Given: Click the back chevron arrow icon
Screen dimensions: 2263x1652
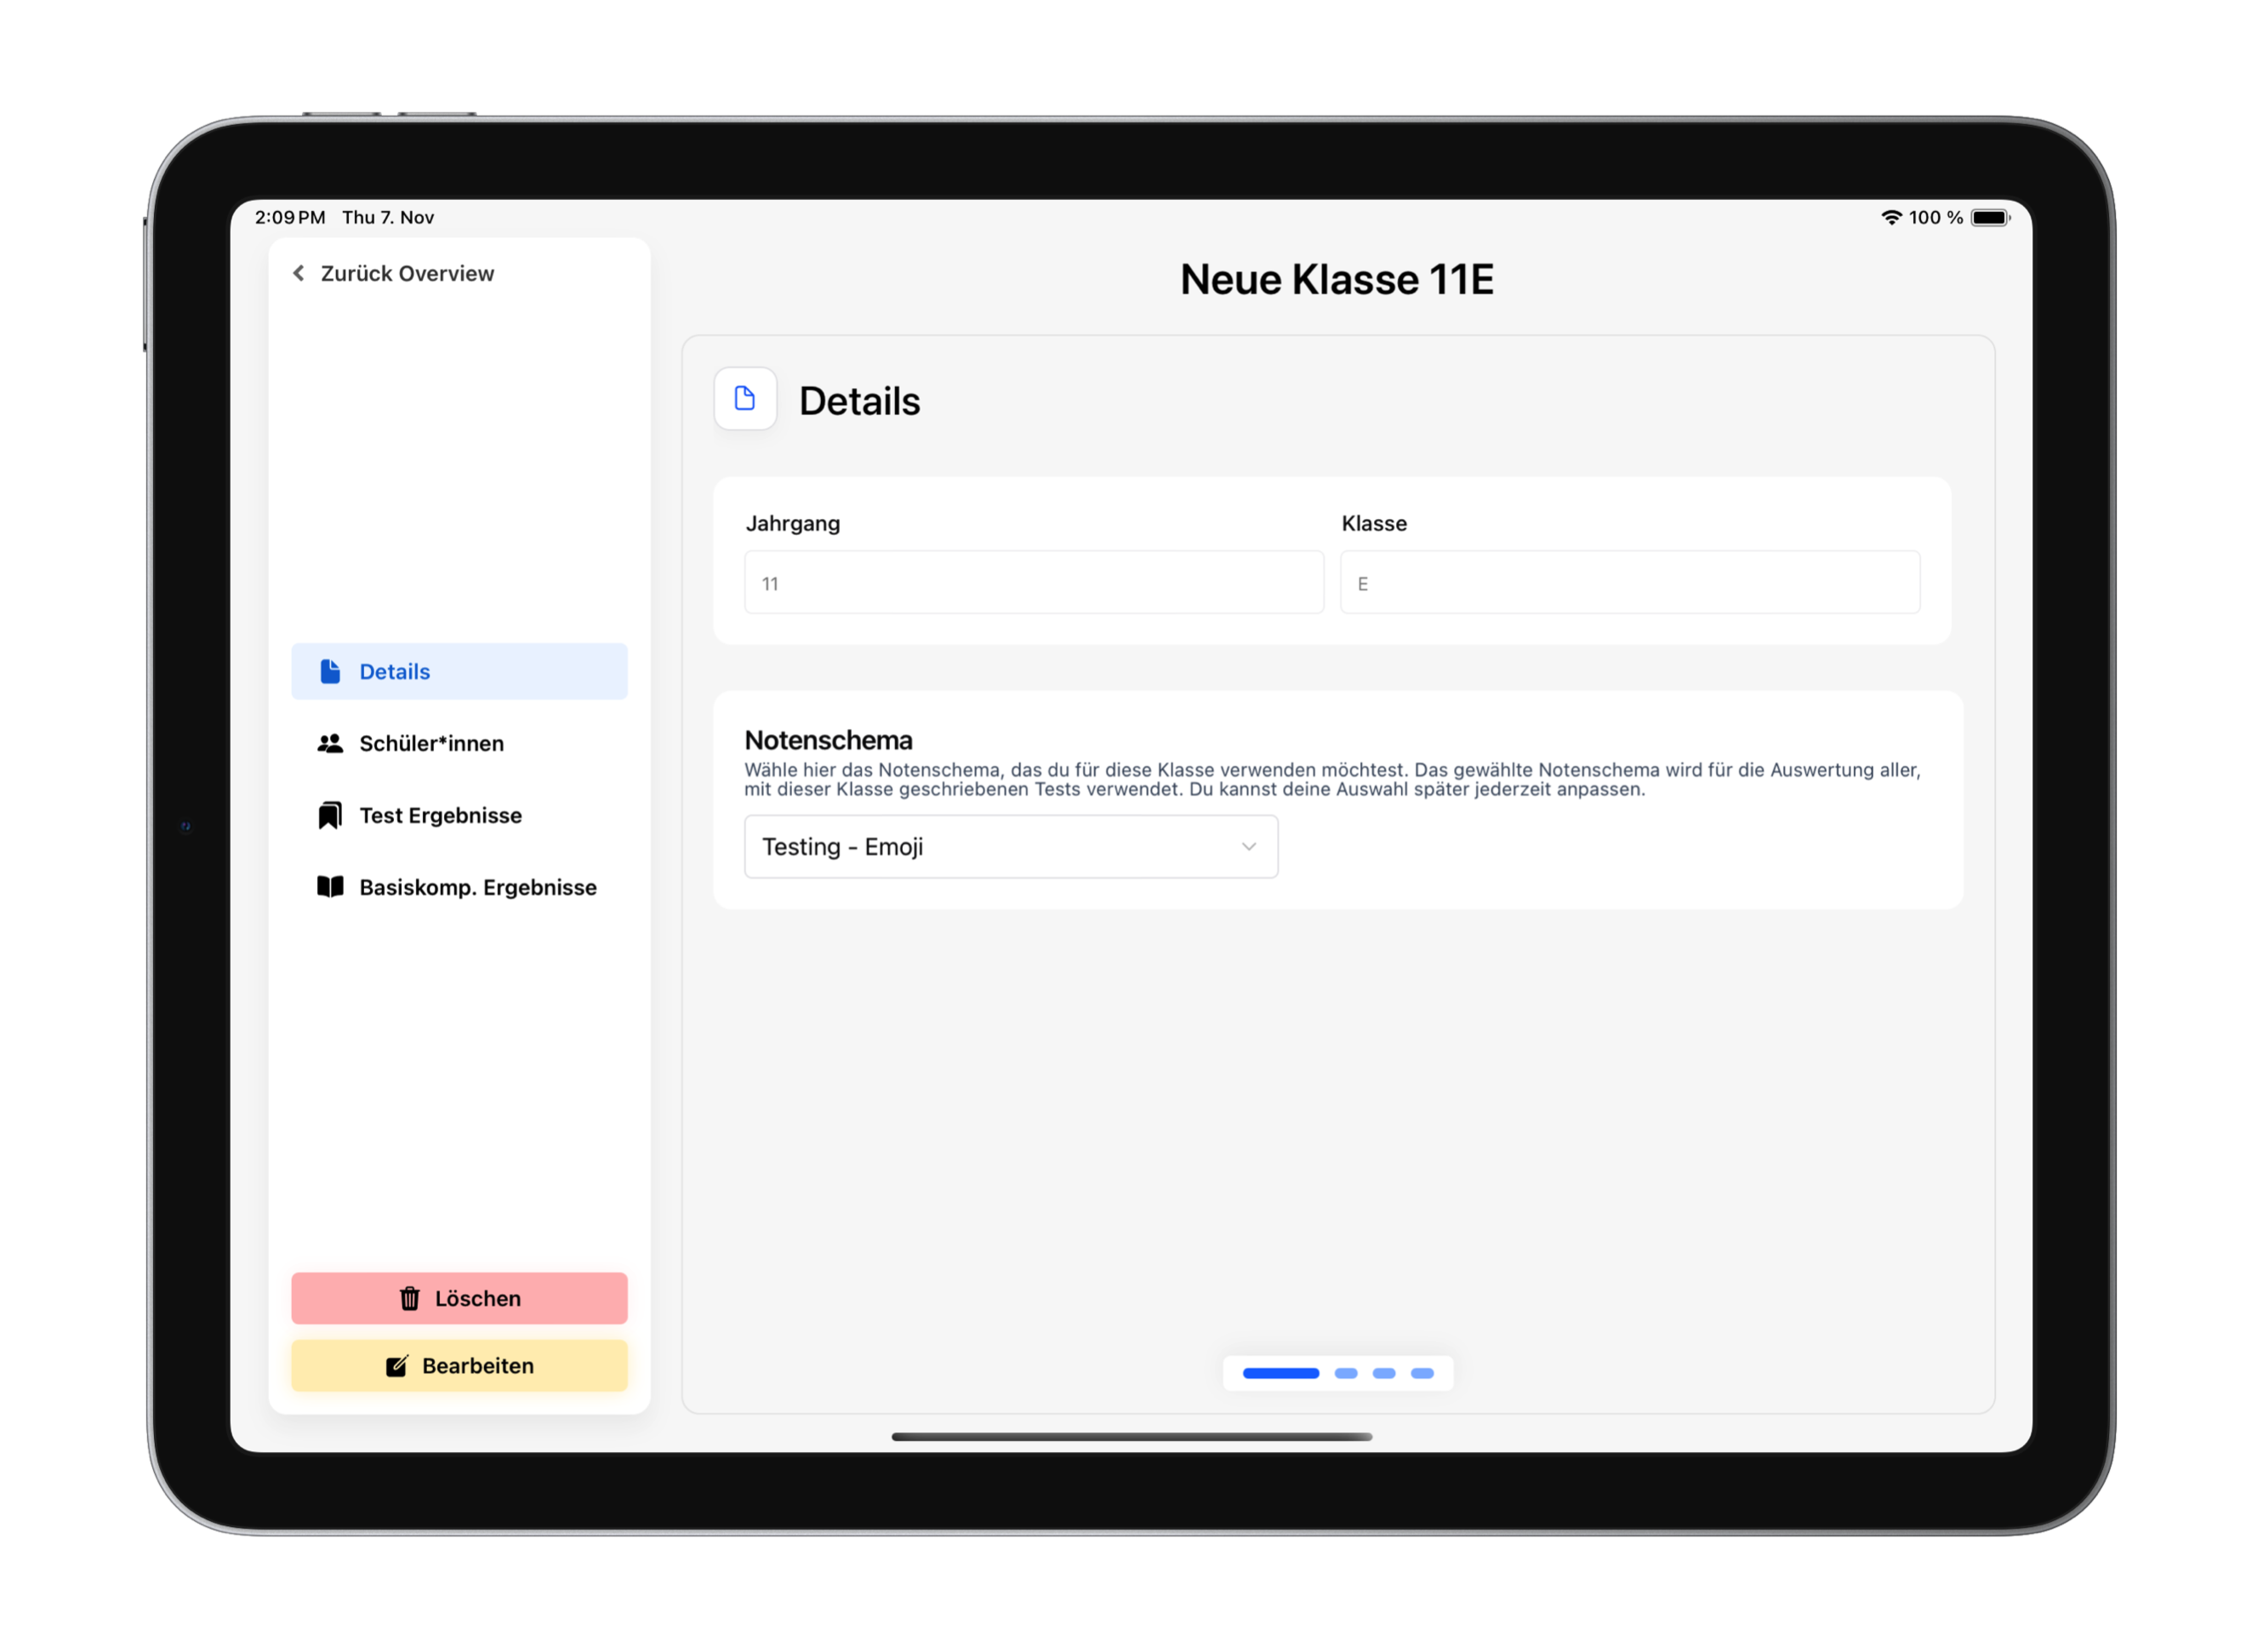Looking at the screenshot, I should [x=298, y=273].
